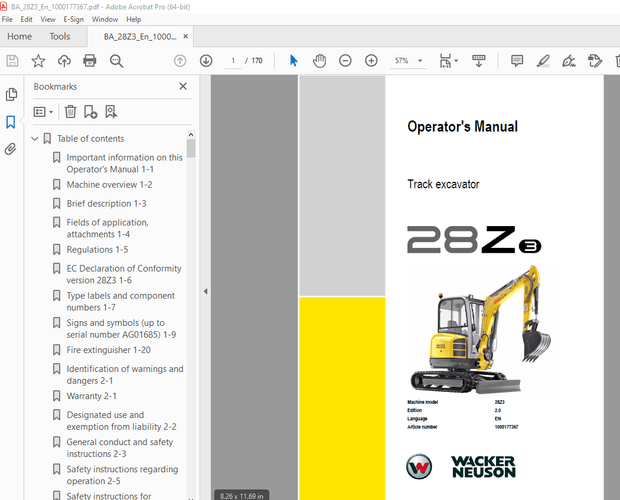The width and height of the screenshot is (620, 500).
Task: Add document to starred with star icon
Action: click(38, 61)
